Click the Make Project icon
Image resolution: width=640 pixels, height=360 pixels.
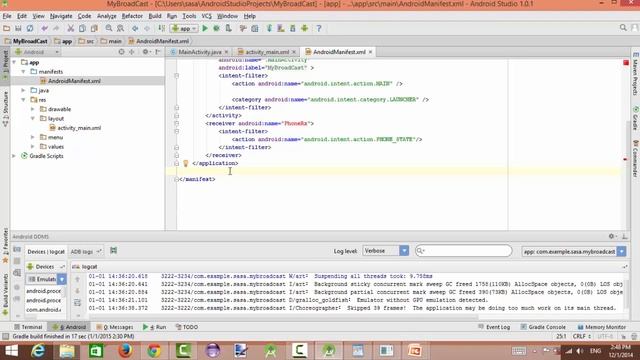tap(162, 28)
